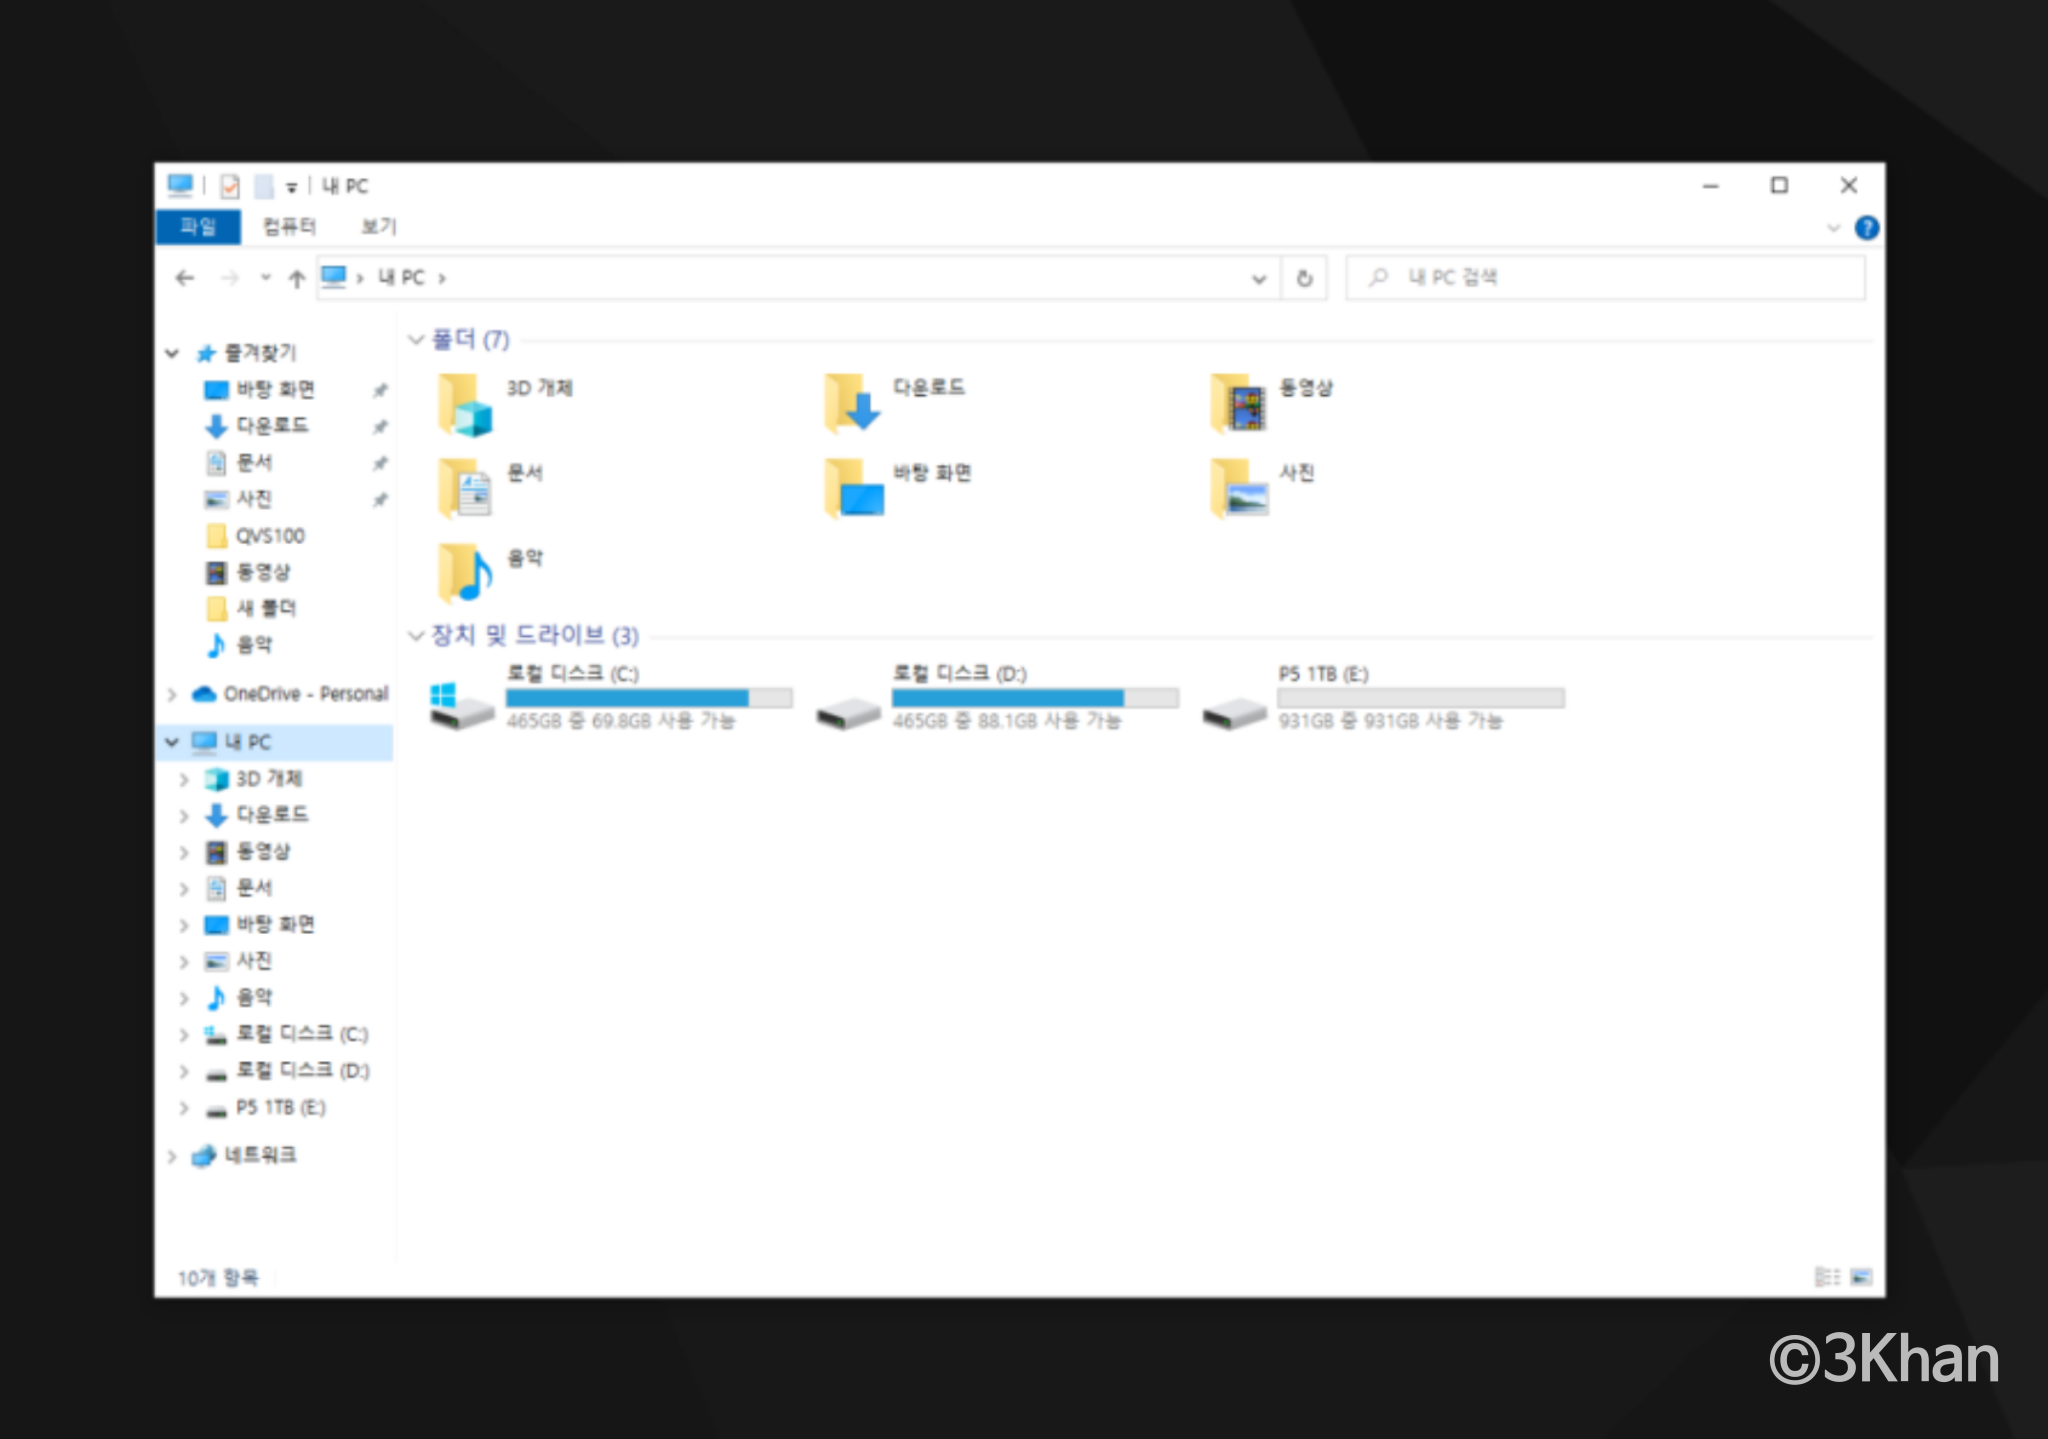Click the refresh button next to address bar
The width and height of the screenshot is (2048, 1439).
click(x=1304, y=279)
